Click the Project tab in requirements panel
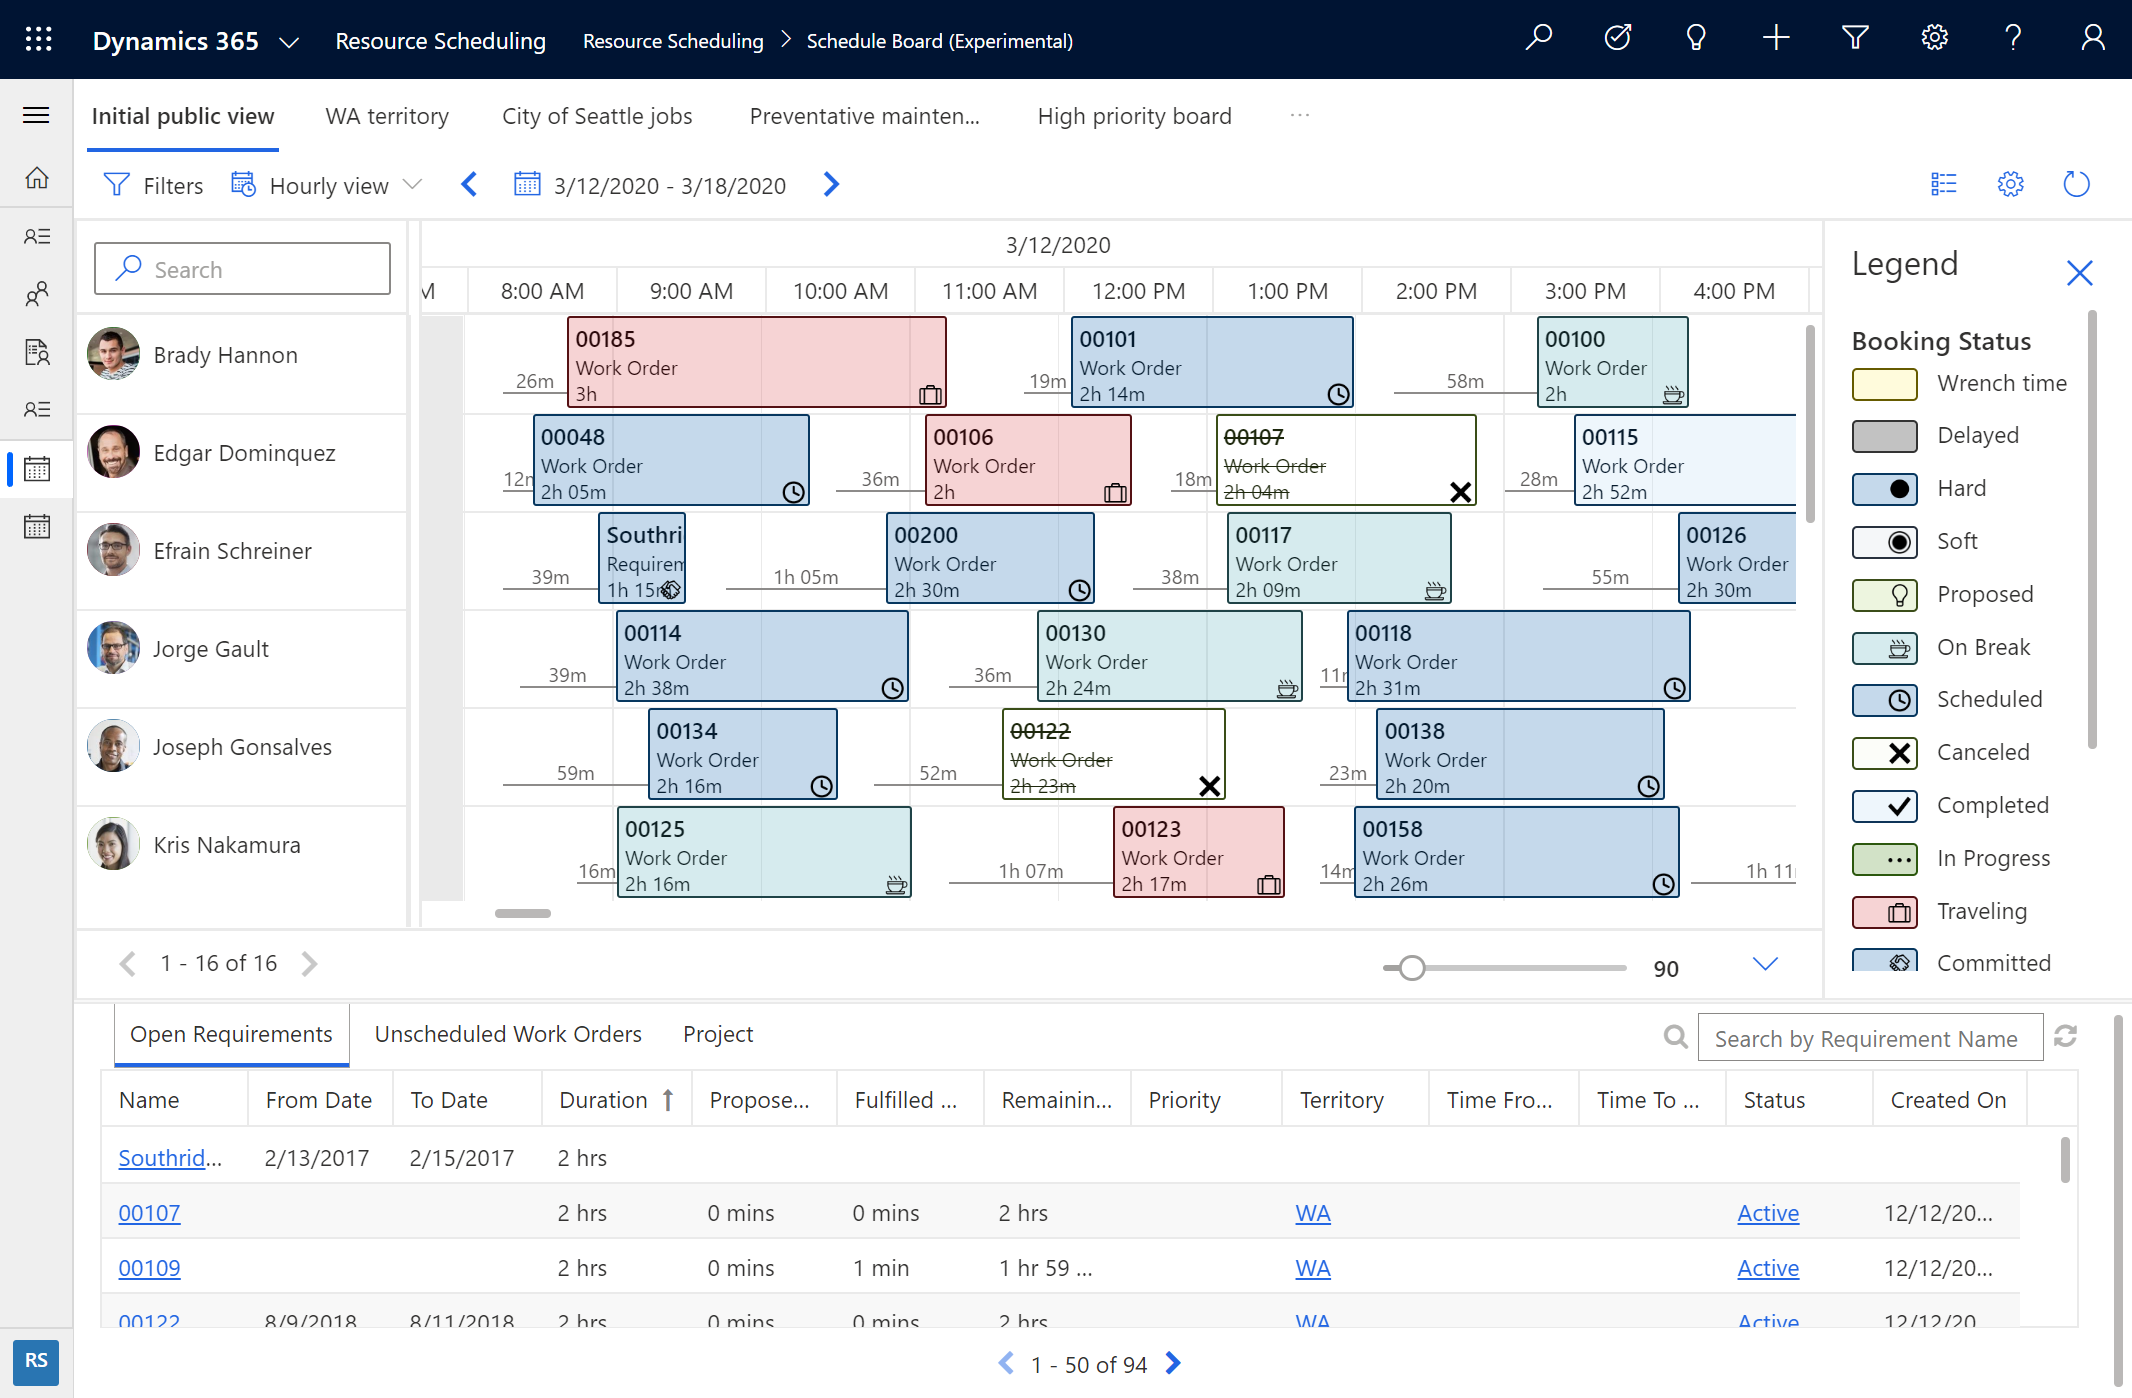Viewport: 2132px width, 1398px height. pos(717,1033)
